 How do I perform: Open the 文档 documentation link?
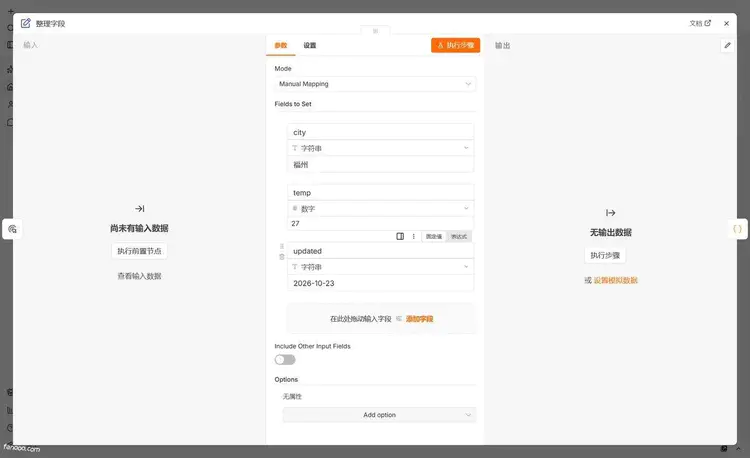[700, 23]
